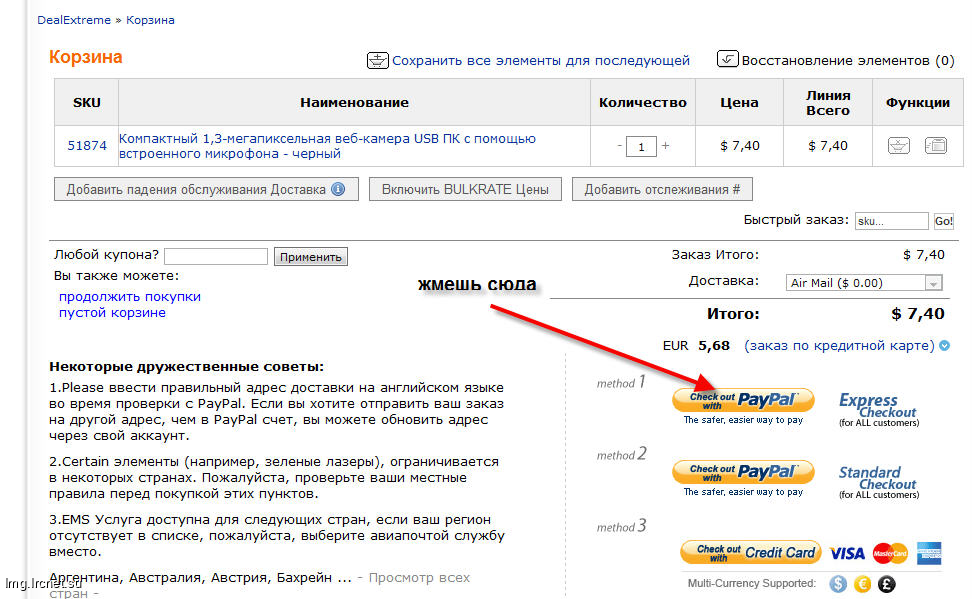Click заказ по кредитной карте link

(x=839, y=345)
